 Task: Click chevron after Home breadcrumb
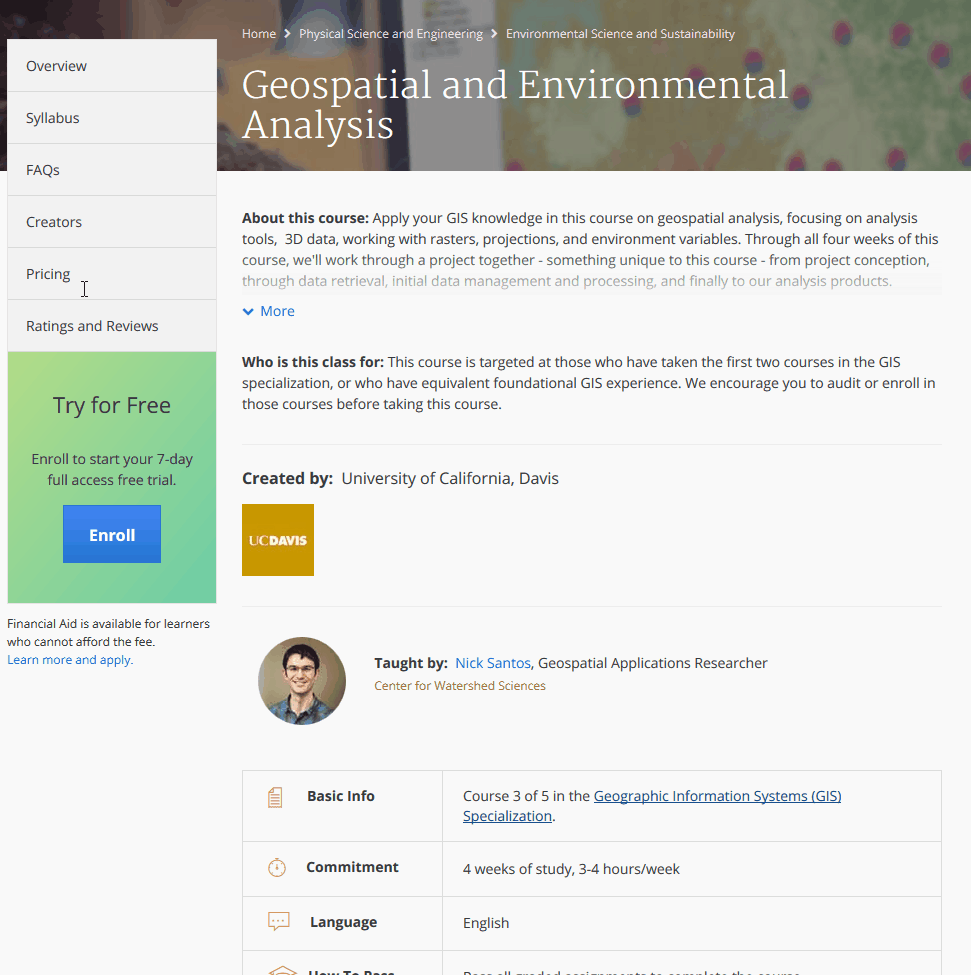click(x=287, y=34)
